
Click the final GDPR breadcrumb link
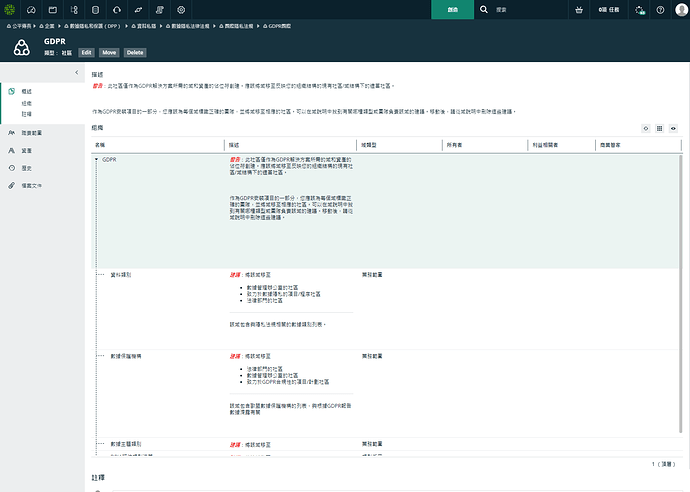(277, 26)
